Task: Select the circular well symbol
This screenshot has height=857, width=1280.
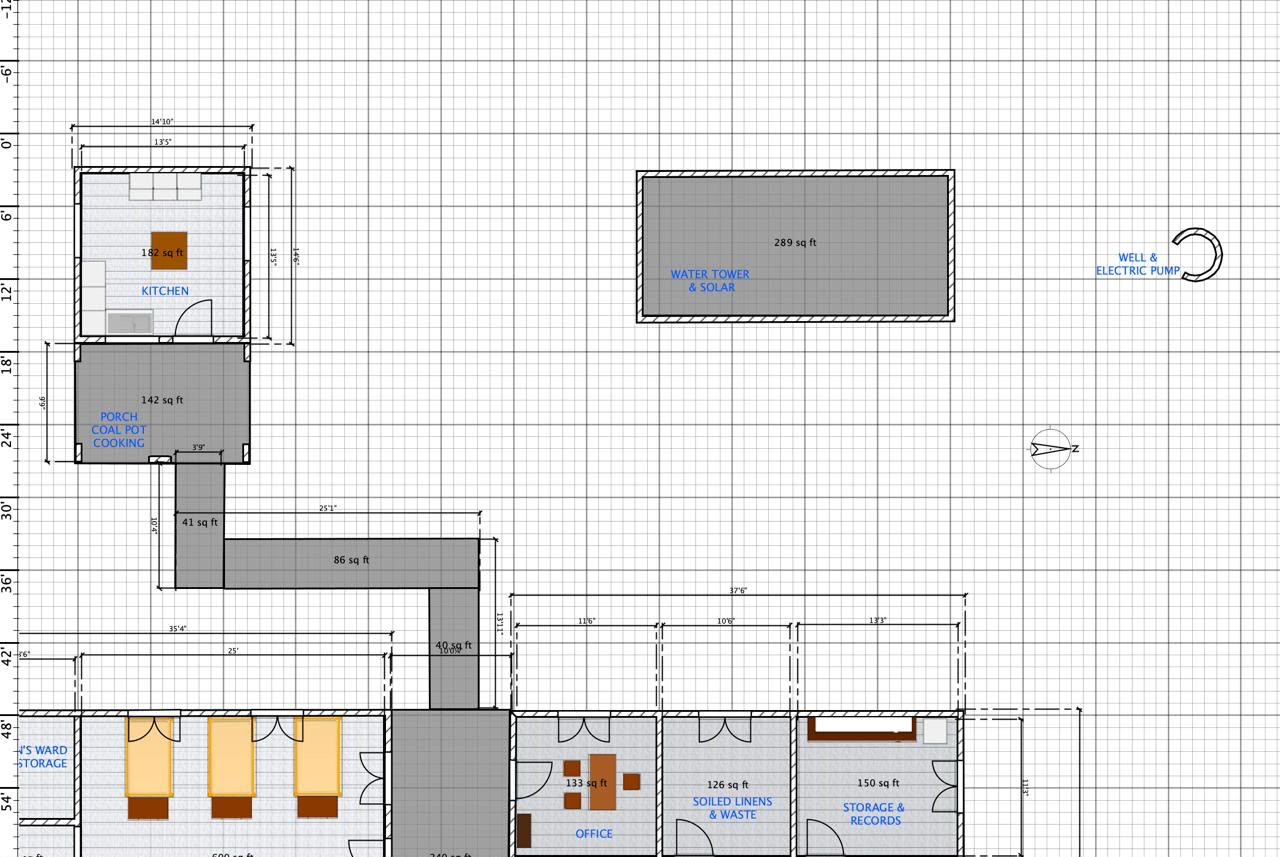Action: [1198, 255]
